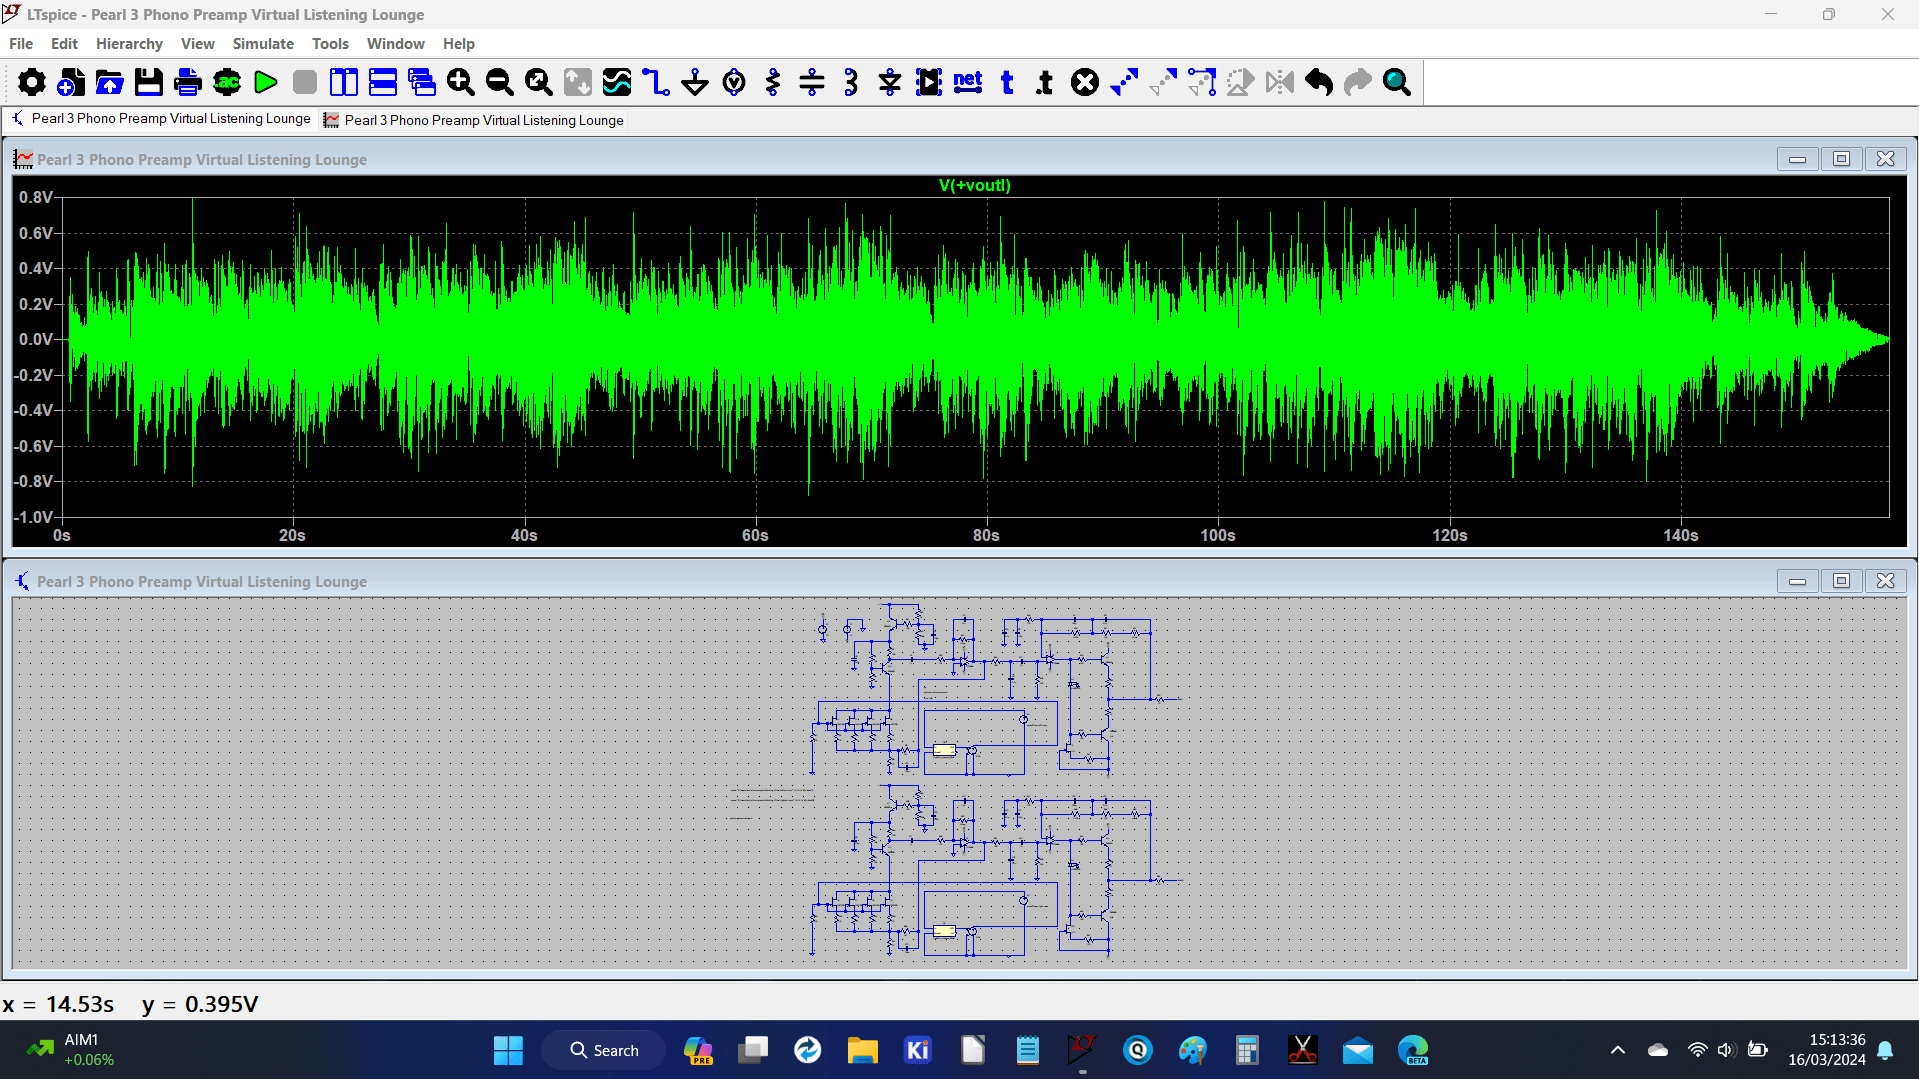
Task: Pick visible traces on waveform
Action: [617, 82]
